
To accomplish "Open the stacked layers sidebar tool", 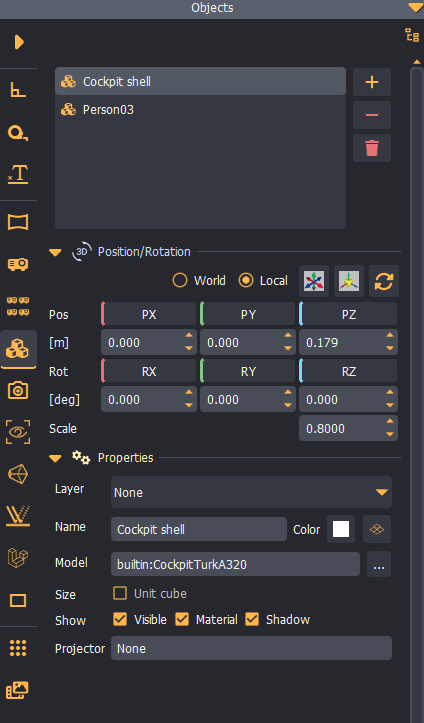I will 18,558.
